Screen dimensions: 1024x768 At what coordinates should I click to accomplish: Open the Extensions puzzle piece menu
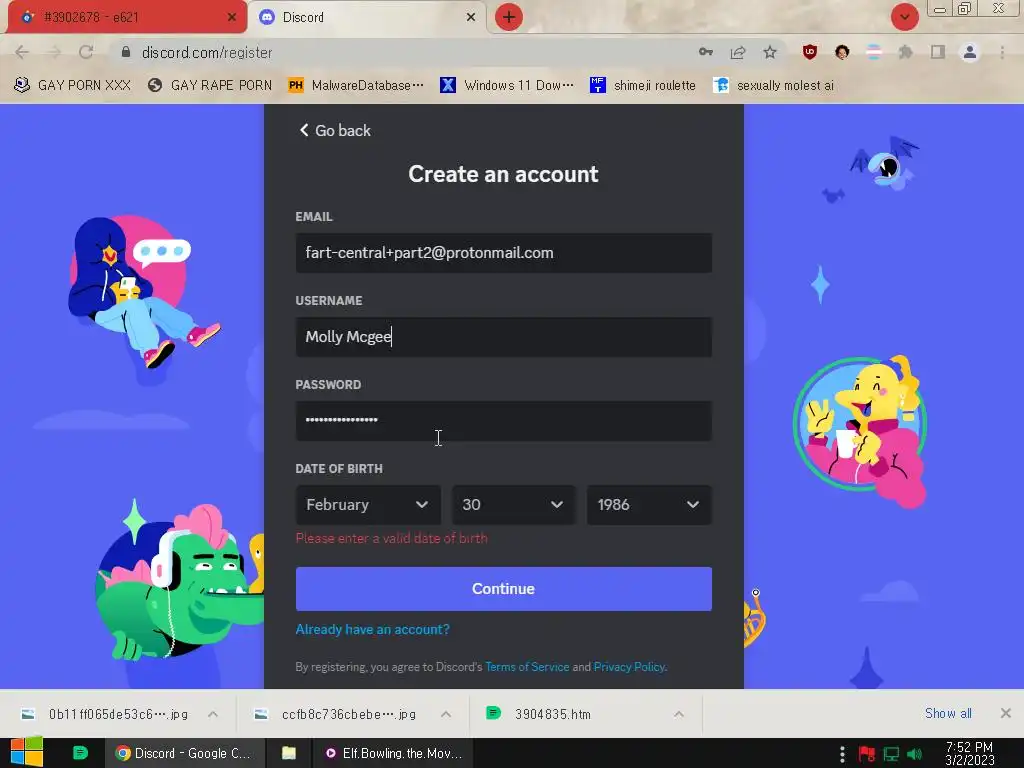906,52
